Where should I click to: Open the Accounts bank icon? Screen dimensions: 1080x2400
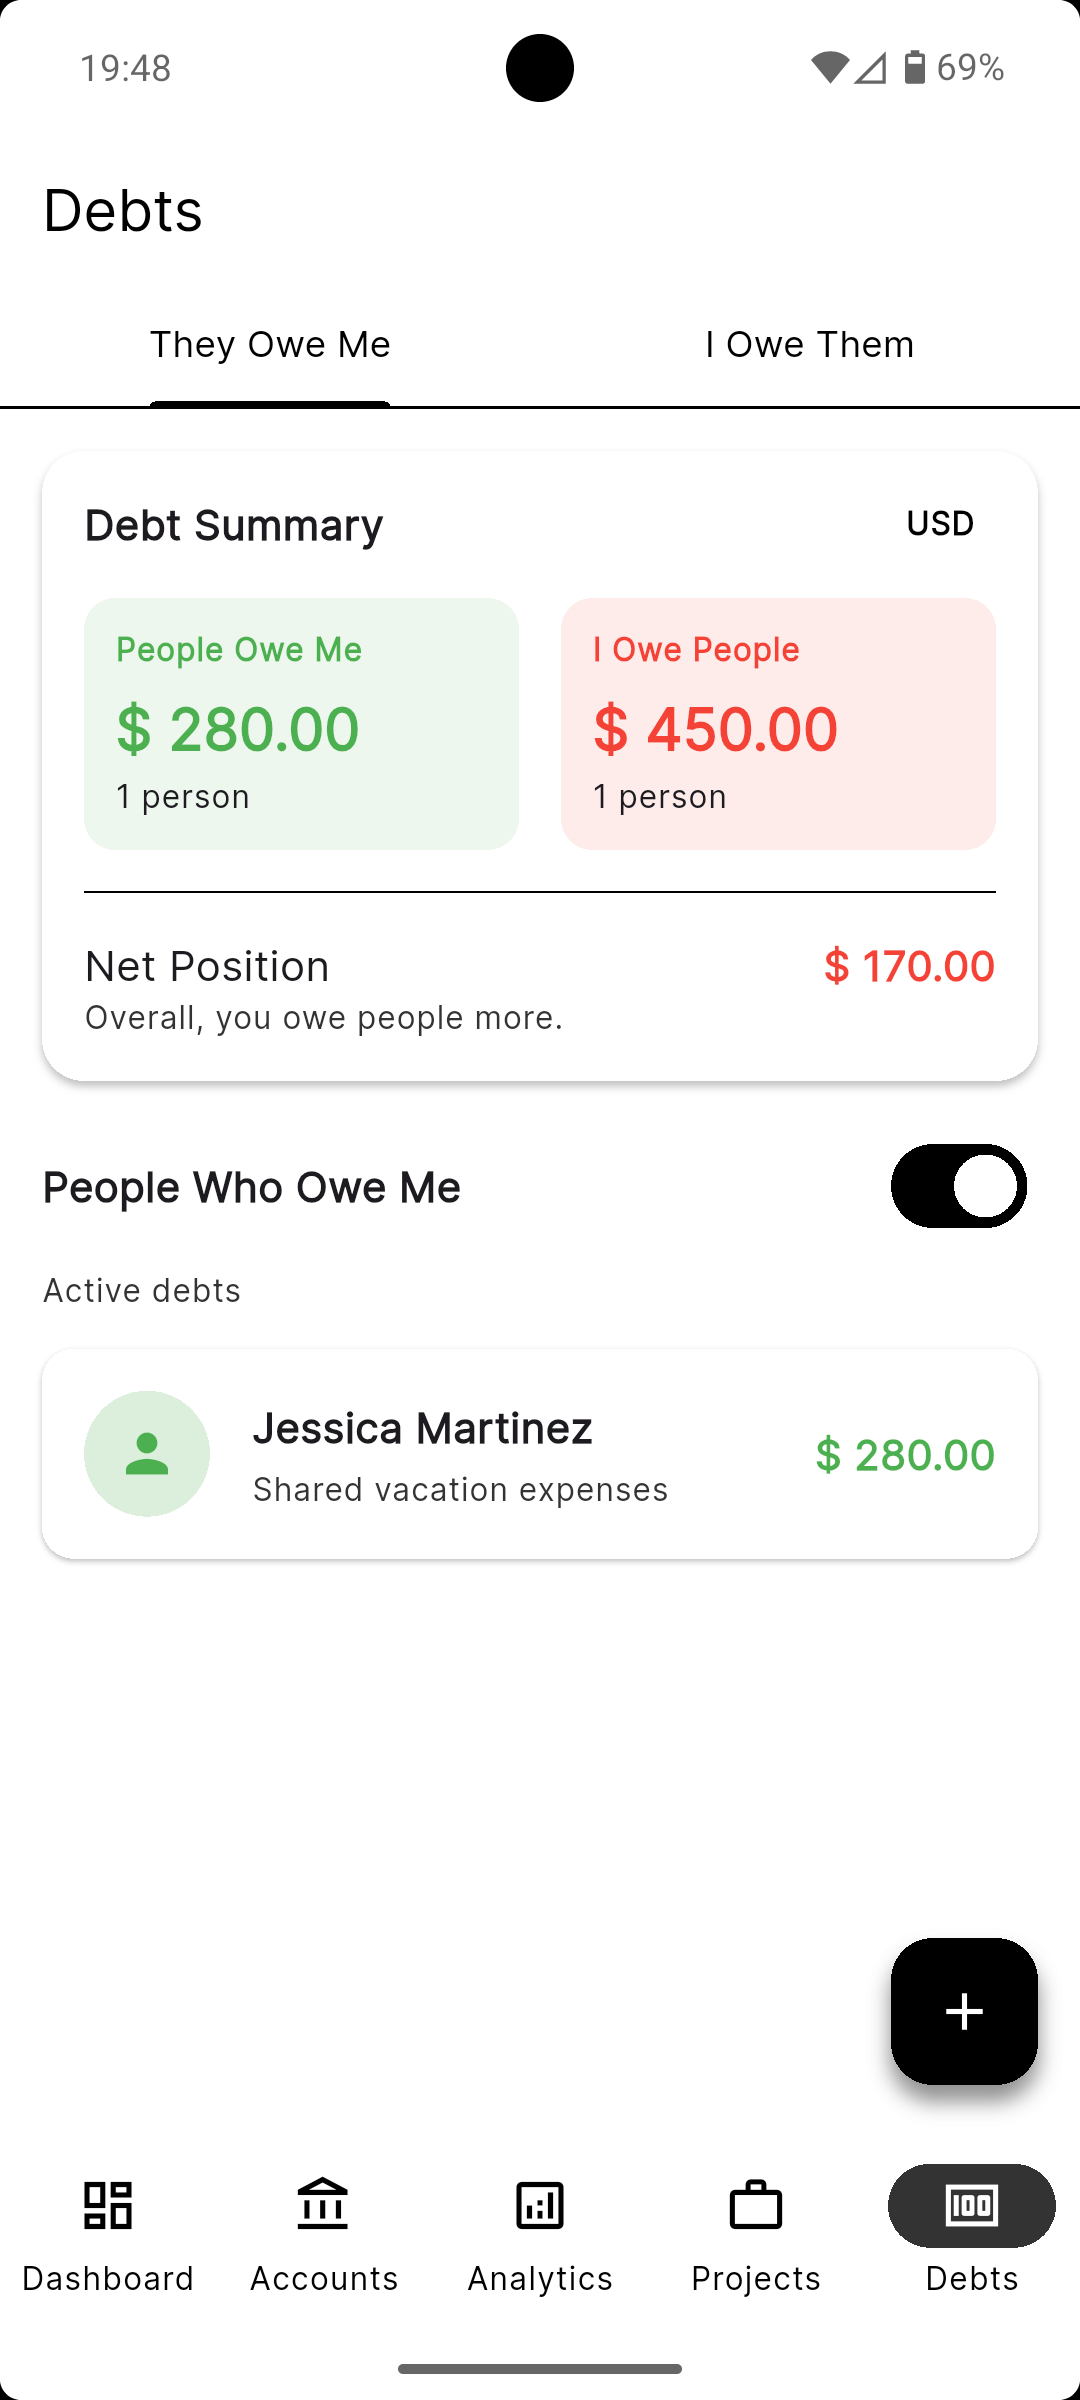pos(323,2205)
